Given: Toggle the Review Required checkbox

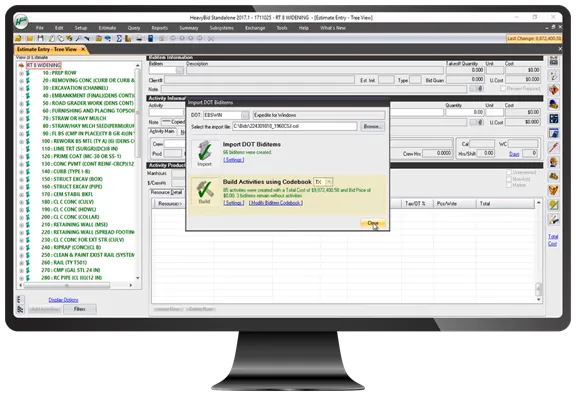Looking at the screenshot, I should pyautogui.click(x=503, y=89).
